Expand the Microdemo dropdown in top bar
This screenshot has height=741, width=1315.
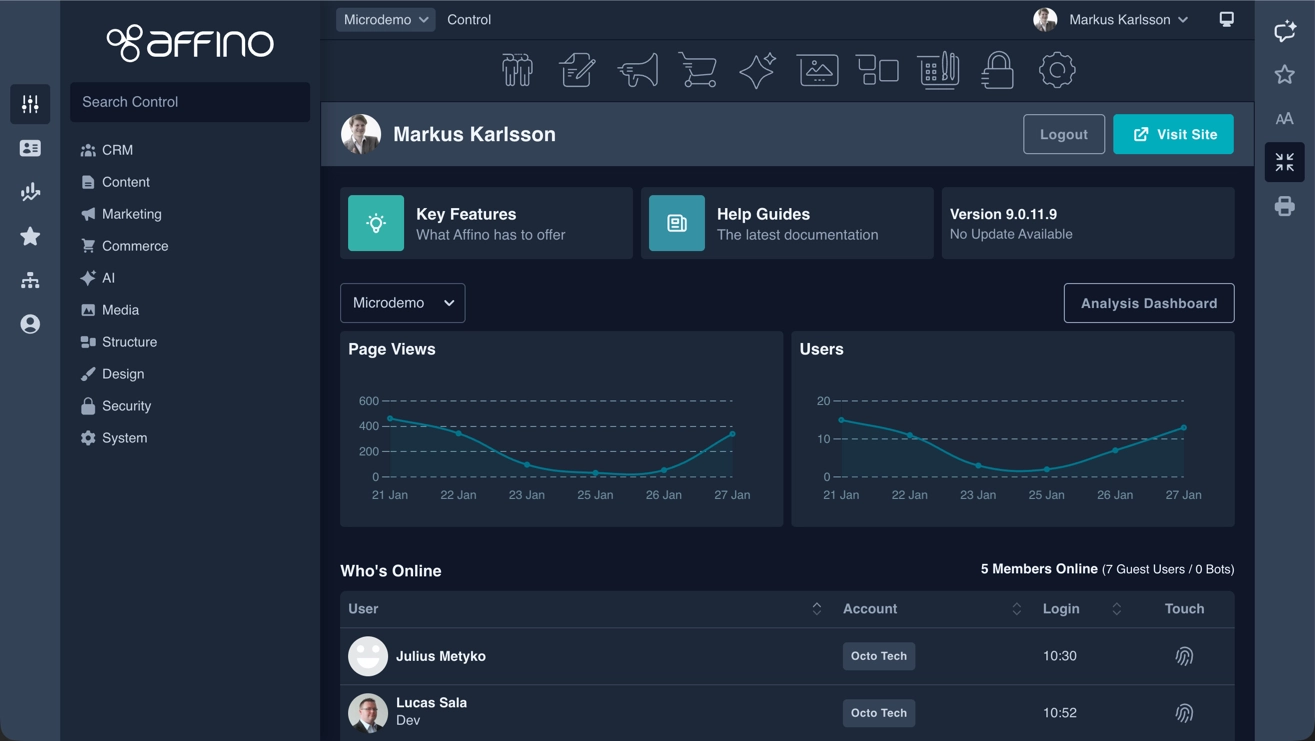click(385, 19)
